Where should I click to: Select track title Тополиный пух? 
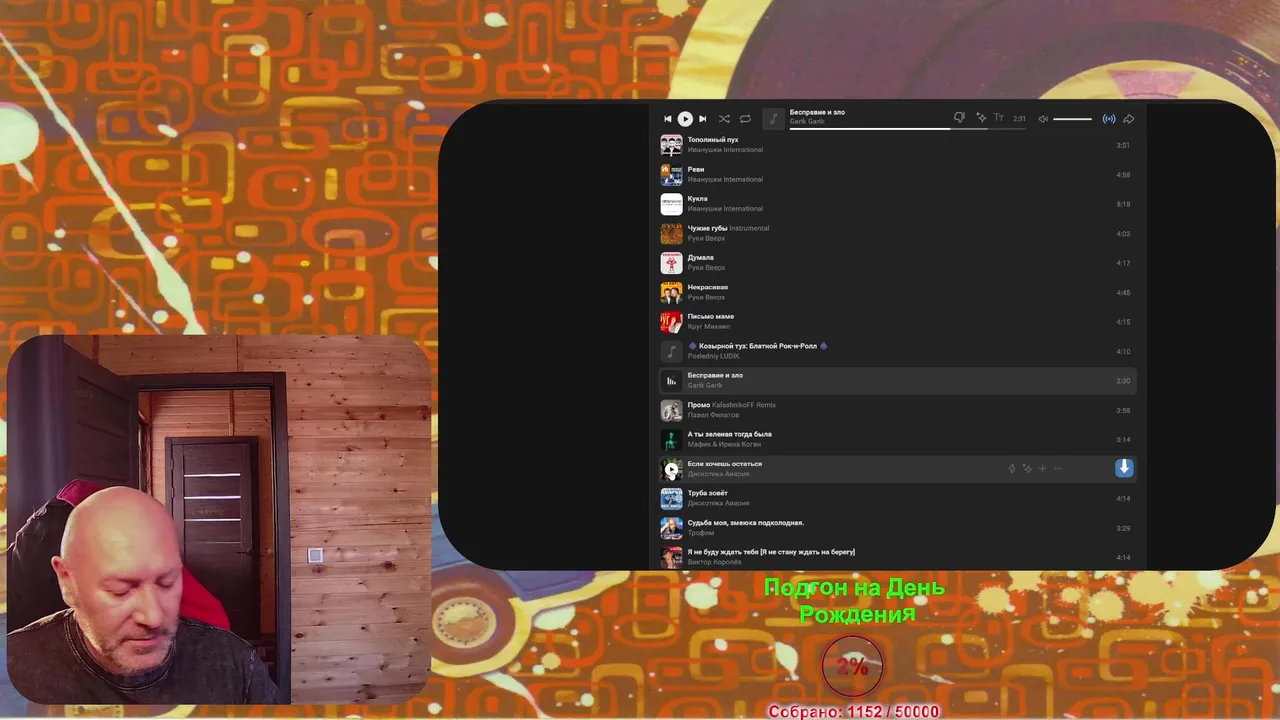pyautogui.click(x=713, y=140)
